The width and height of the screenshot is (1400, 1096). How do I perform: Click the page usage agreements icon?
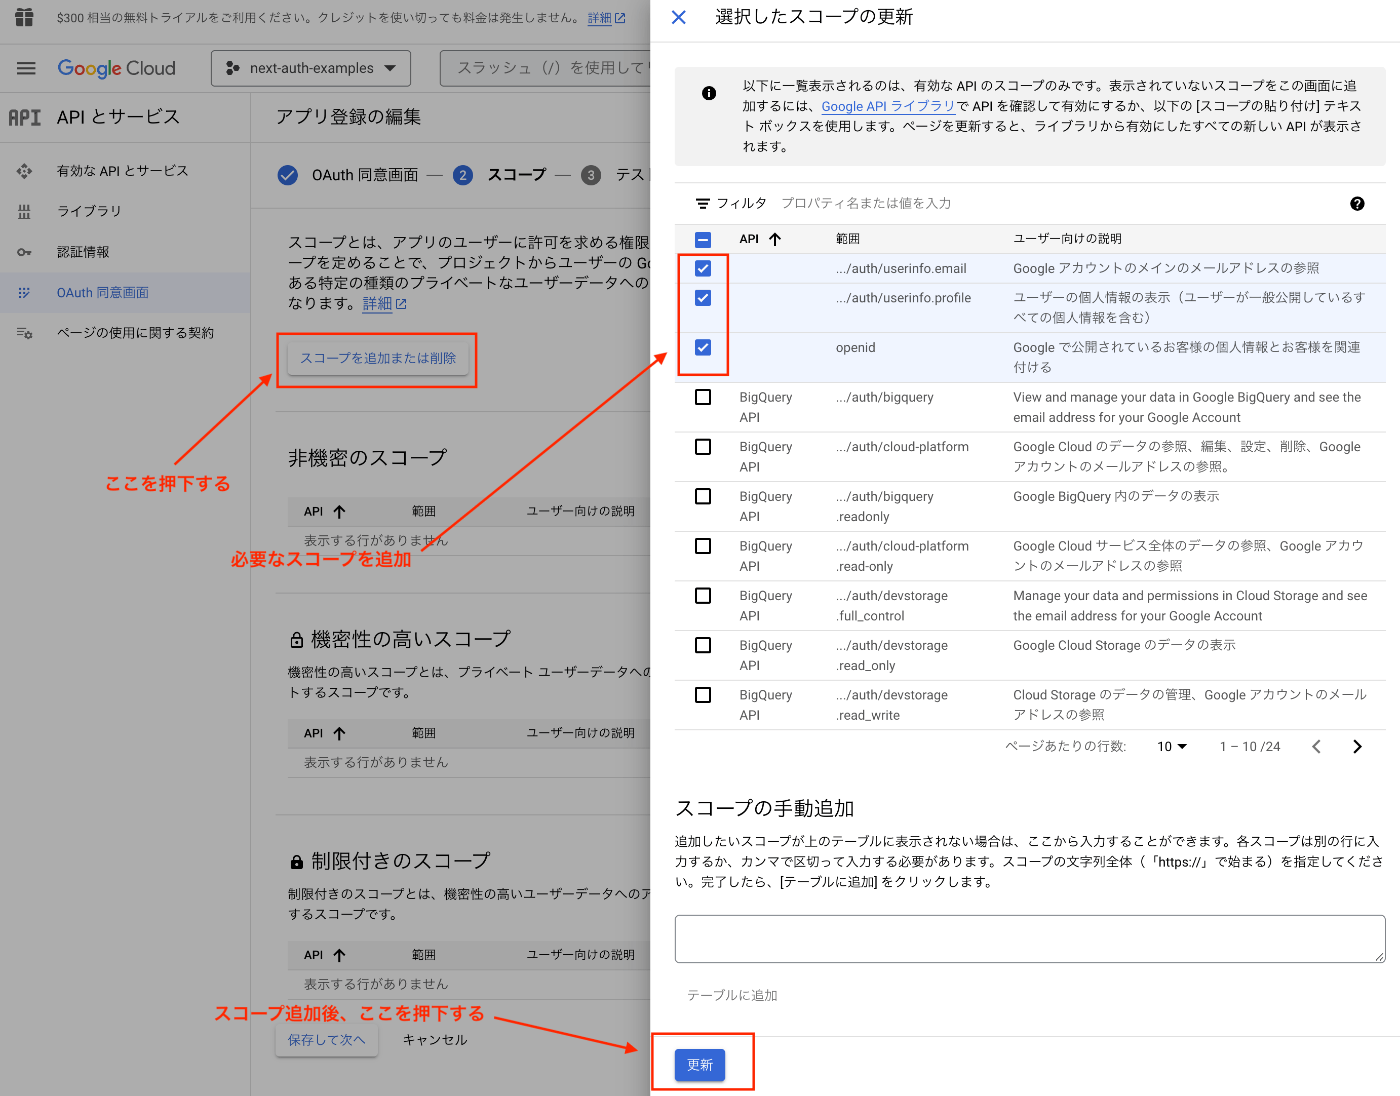(x=24, y=333)
